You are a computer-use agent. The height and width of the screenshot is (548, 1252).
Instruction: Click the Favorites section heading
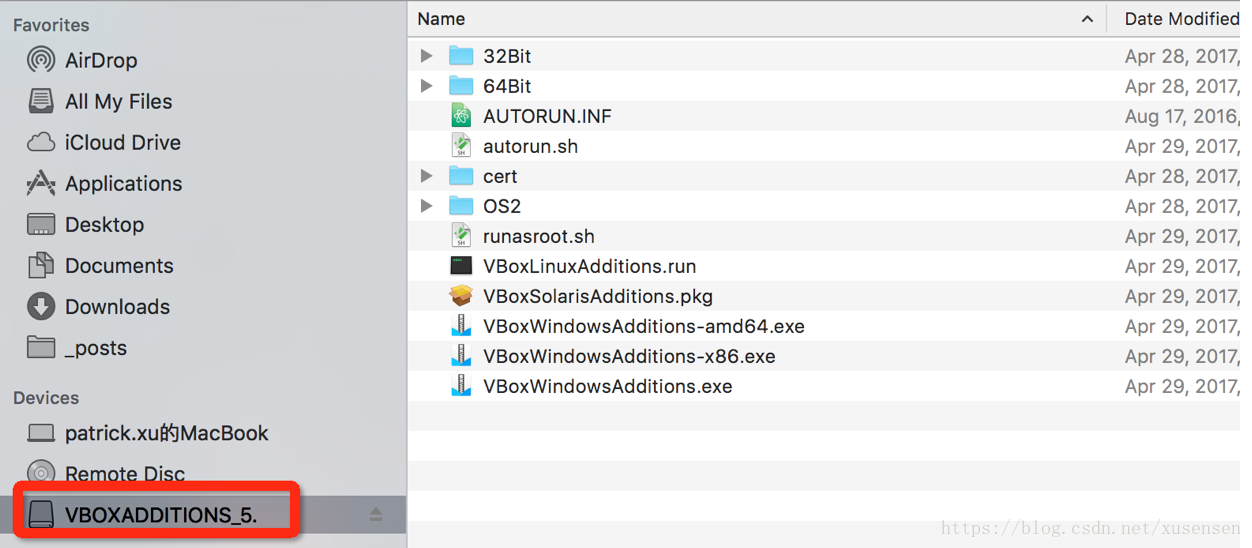[51, 25]
